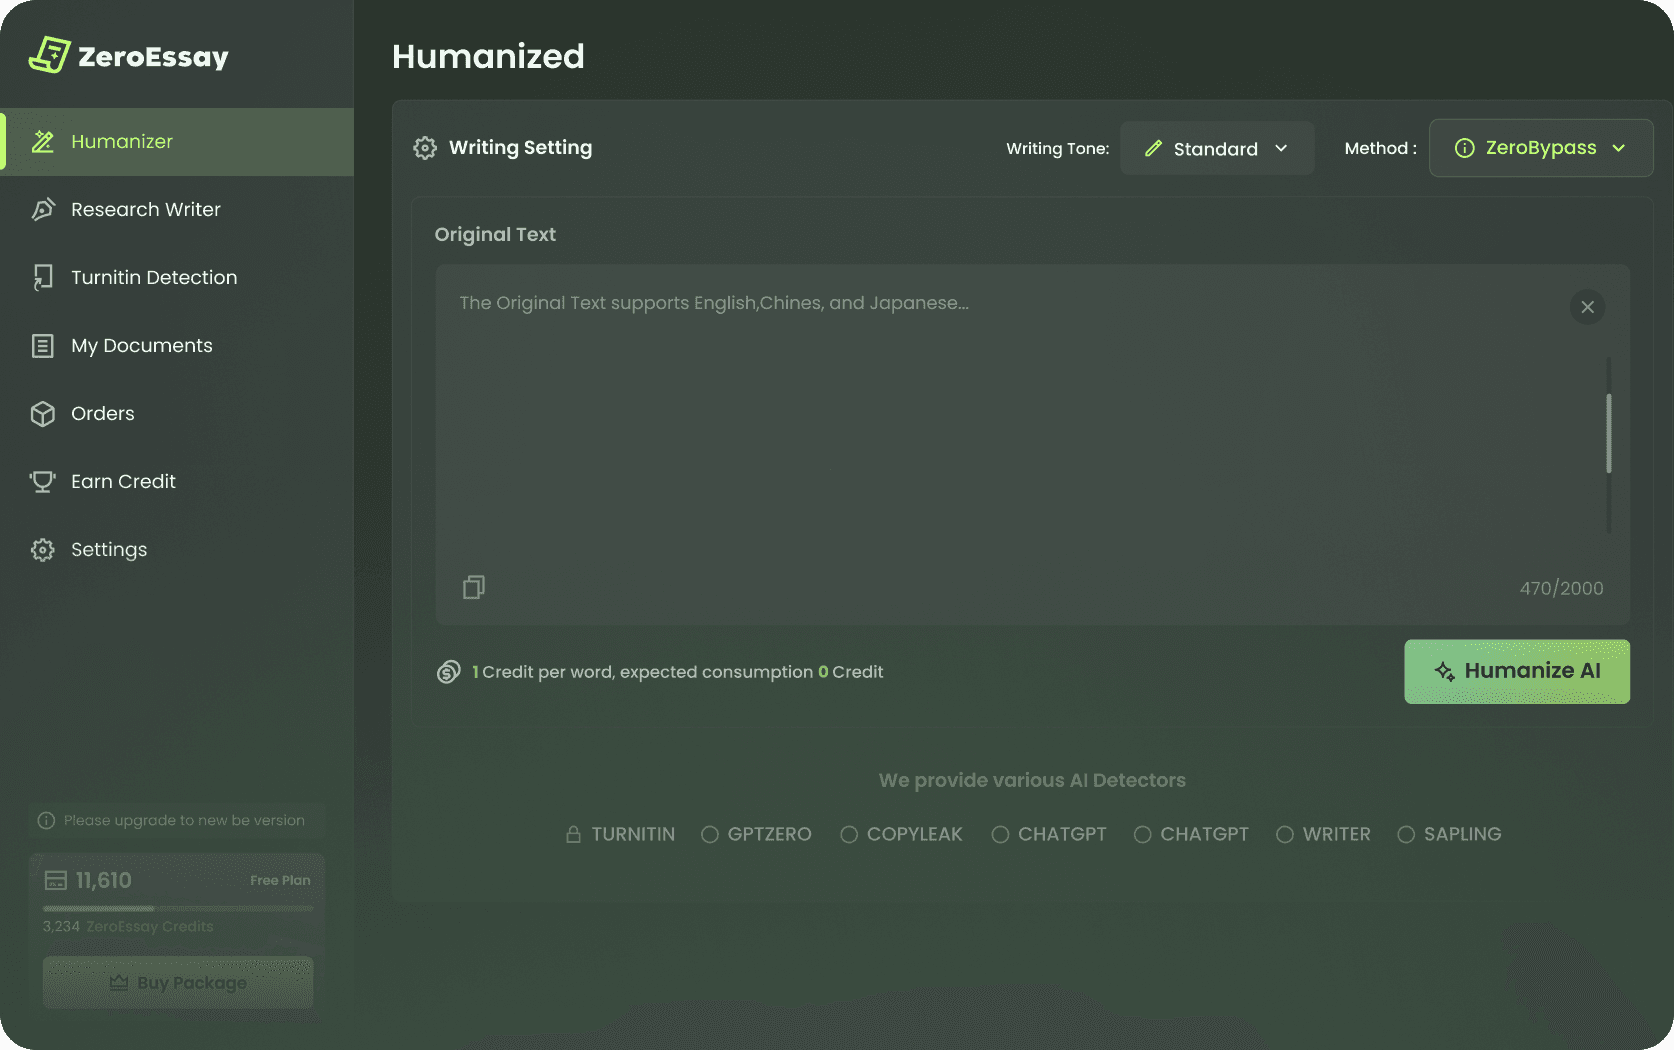The image size is (1674, 1050).
Task: Open the Humanizer menu item
Action: coord(177,142)
